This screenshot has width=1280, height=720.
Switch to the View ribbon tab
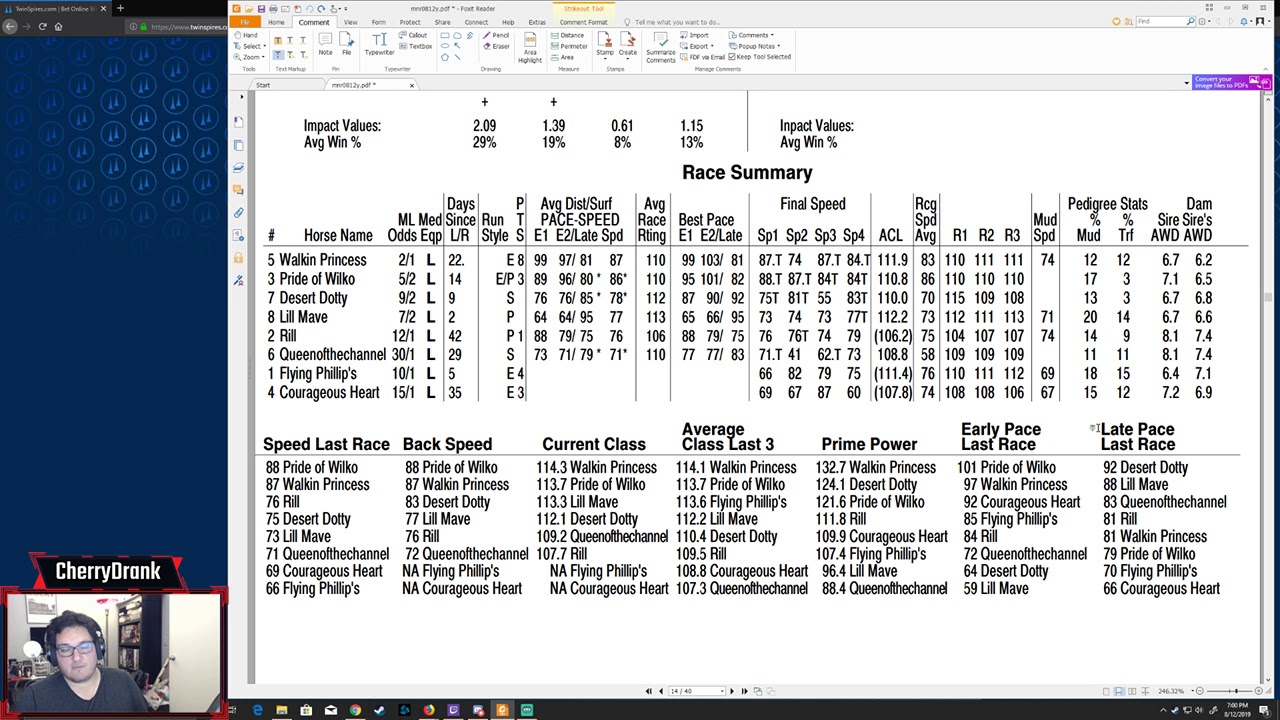350,22
